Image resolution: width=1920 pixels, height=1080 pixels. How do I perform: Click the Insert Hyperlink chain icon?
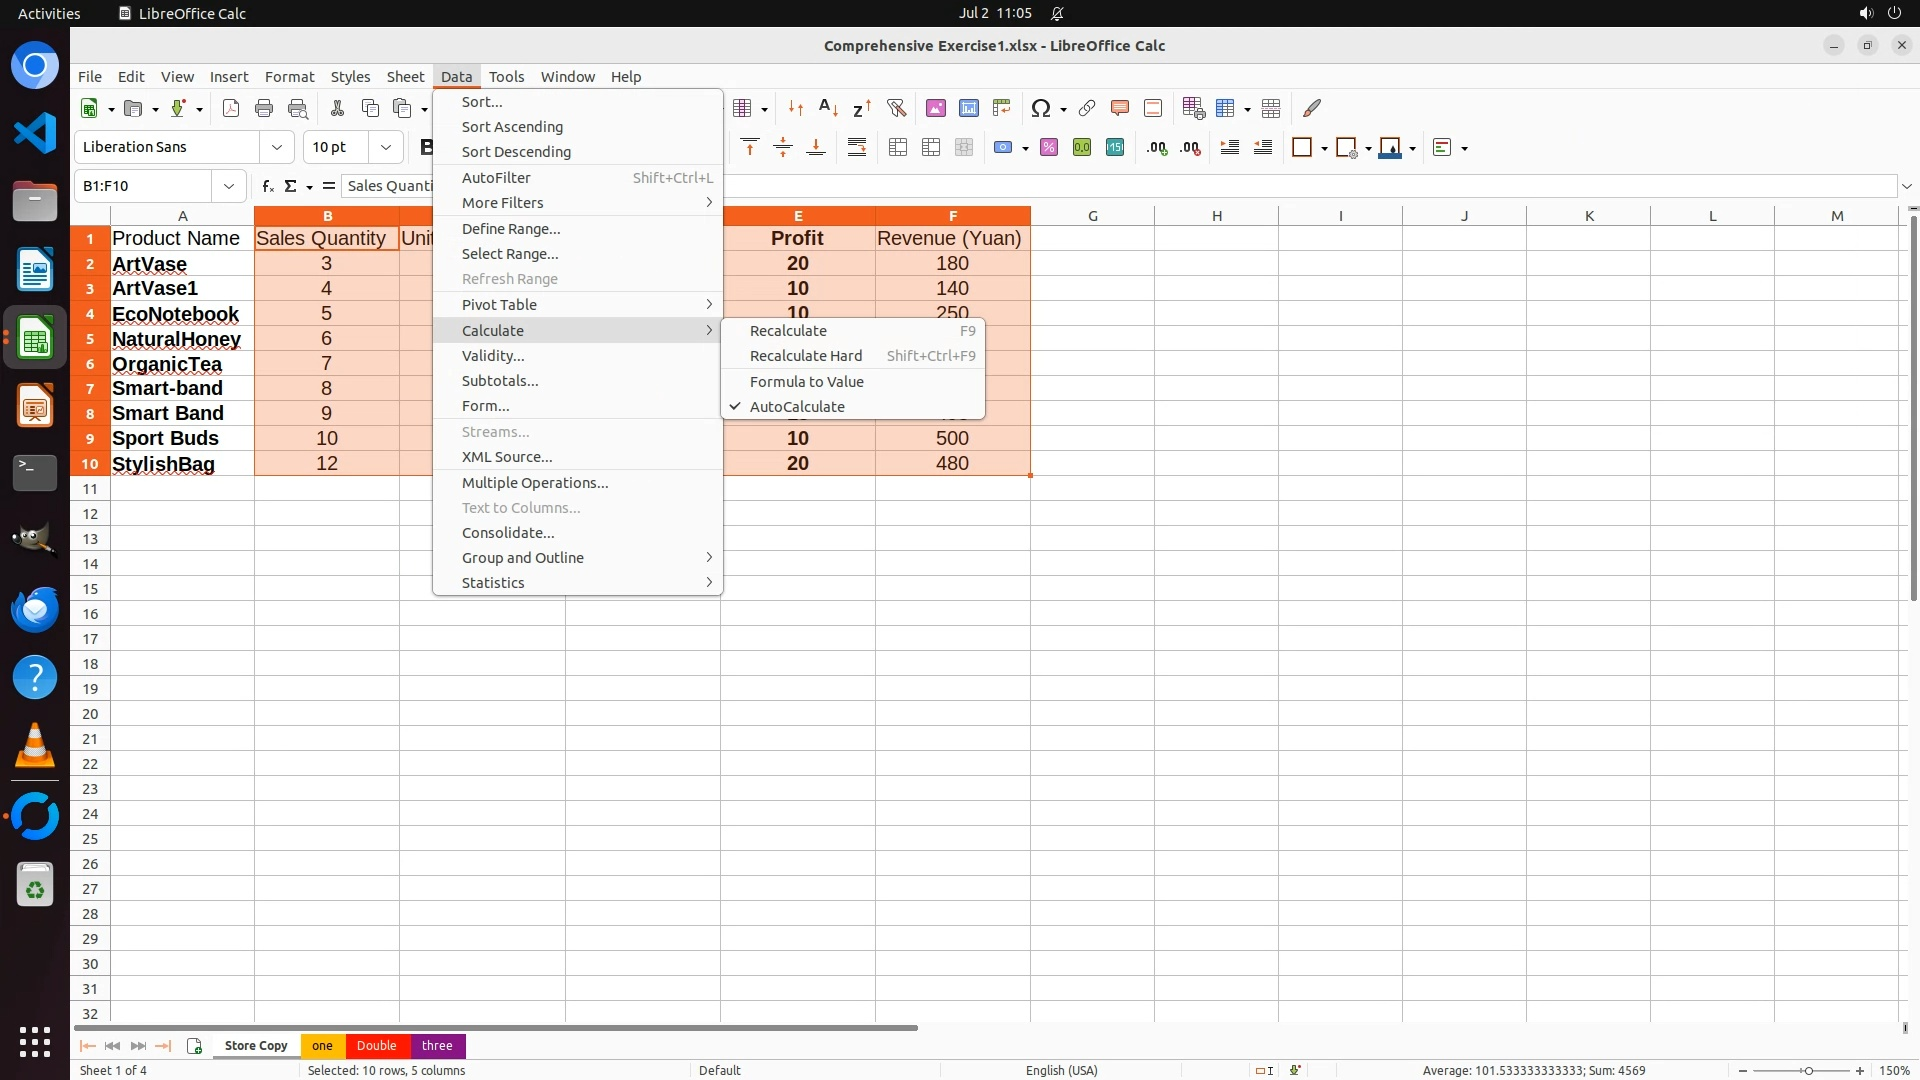pyautogui.click(x=1087, y=108)
